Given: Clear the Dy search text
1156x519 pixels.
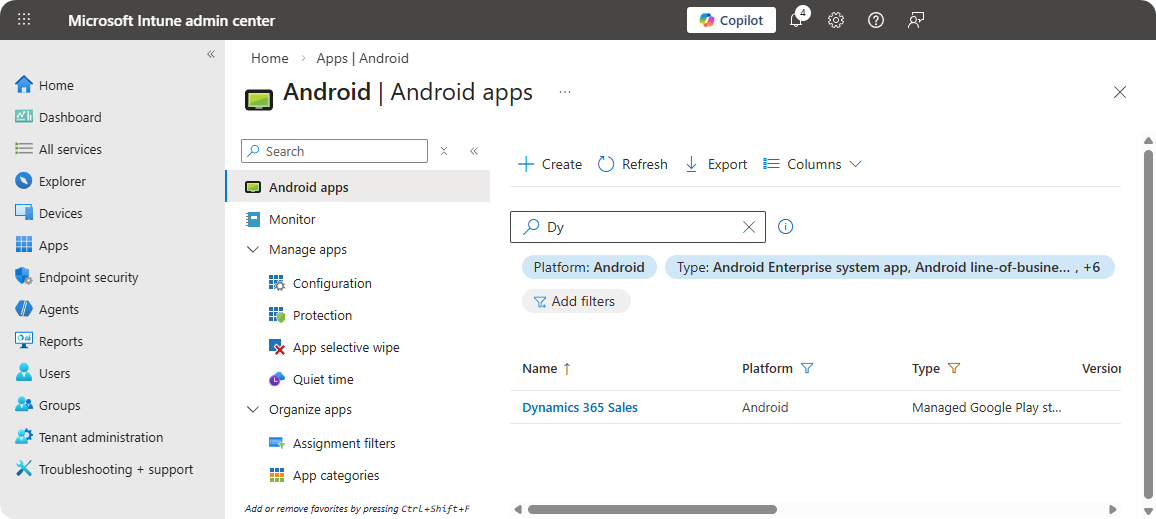Looking at the screenshot, I should [749, 227].
